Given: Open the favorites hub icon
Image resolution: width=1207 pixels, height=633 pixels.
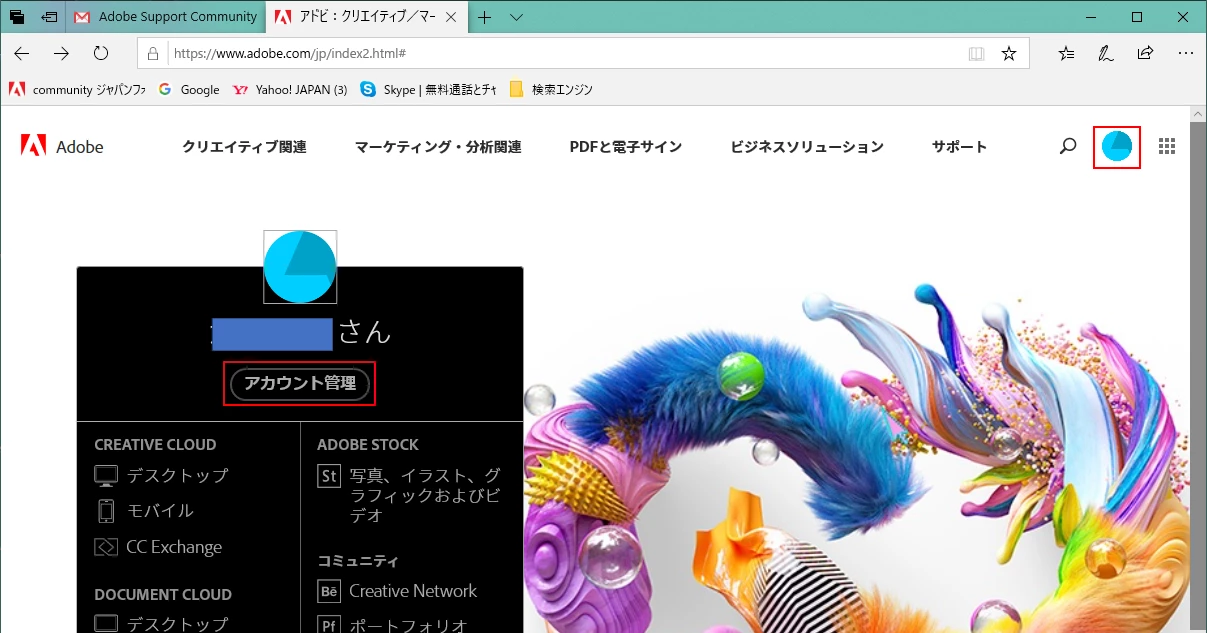Looking at the screenshot, I should coord(1067,53).
